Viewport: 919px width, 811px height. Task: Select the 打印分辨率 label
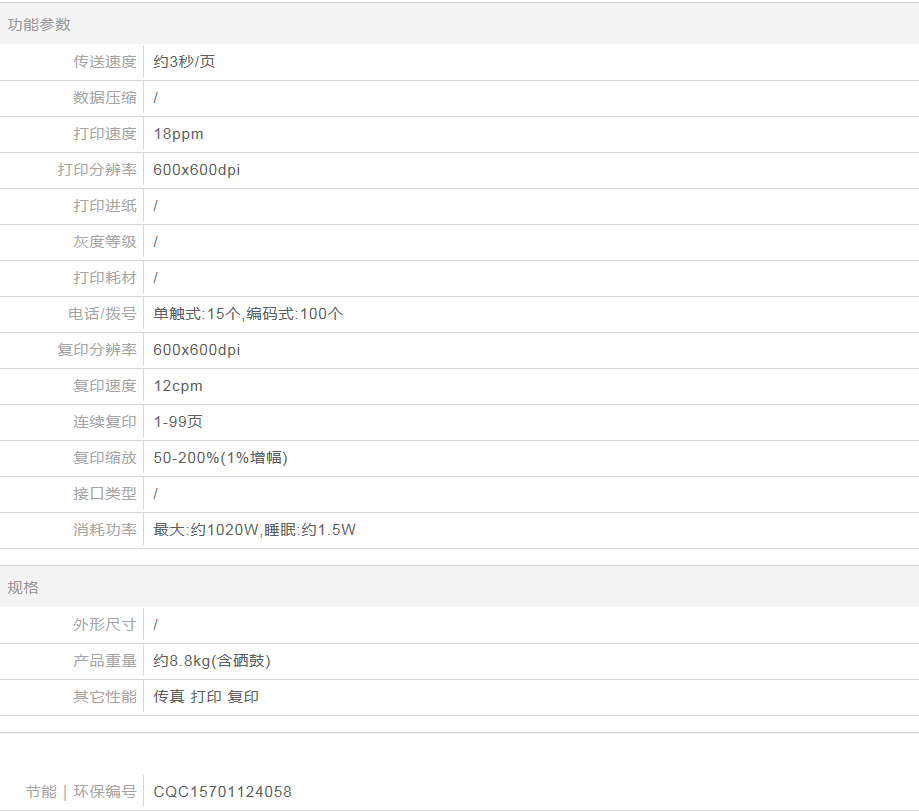point(96,170)
